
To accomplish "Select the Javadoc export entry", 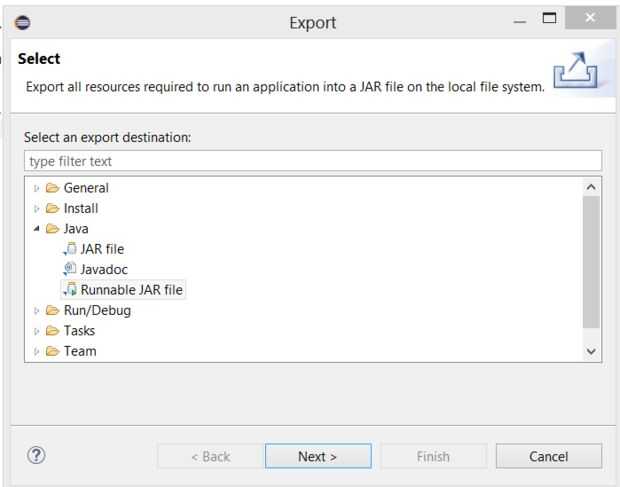I will (106, 269).
